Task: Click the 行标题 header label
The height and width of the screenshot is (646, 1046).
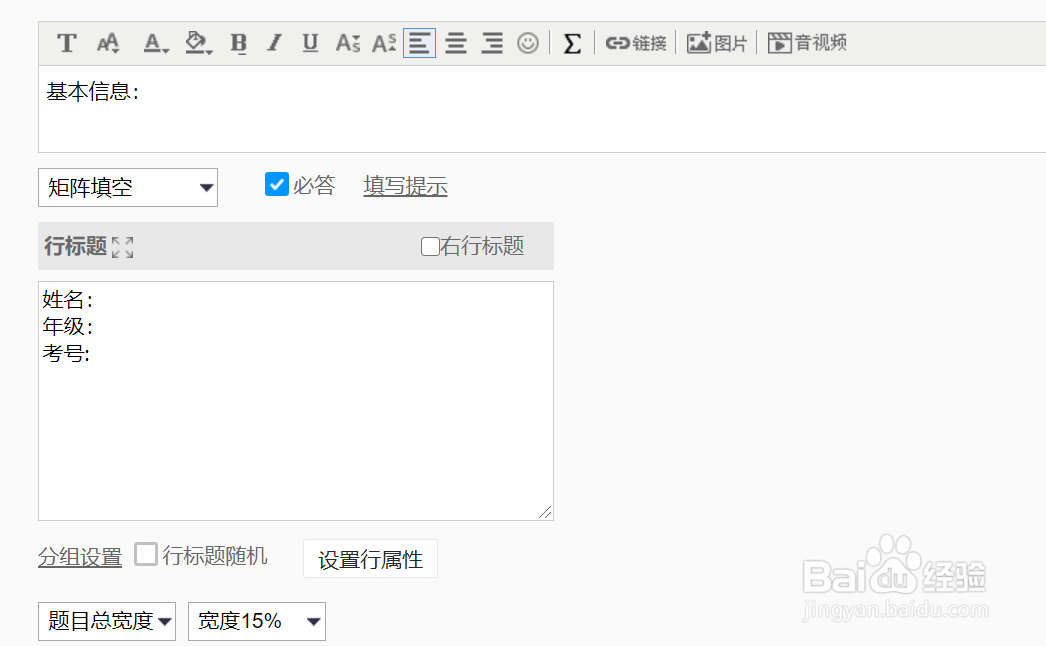Action: pyautogui.click(x=75, y=246)
